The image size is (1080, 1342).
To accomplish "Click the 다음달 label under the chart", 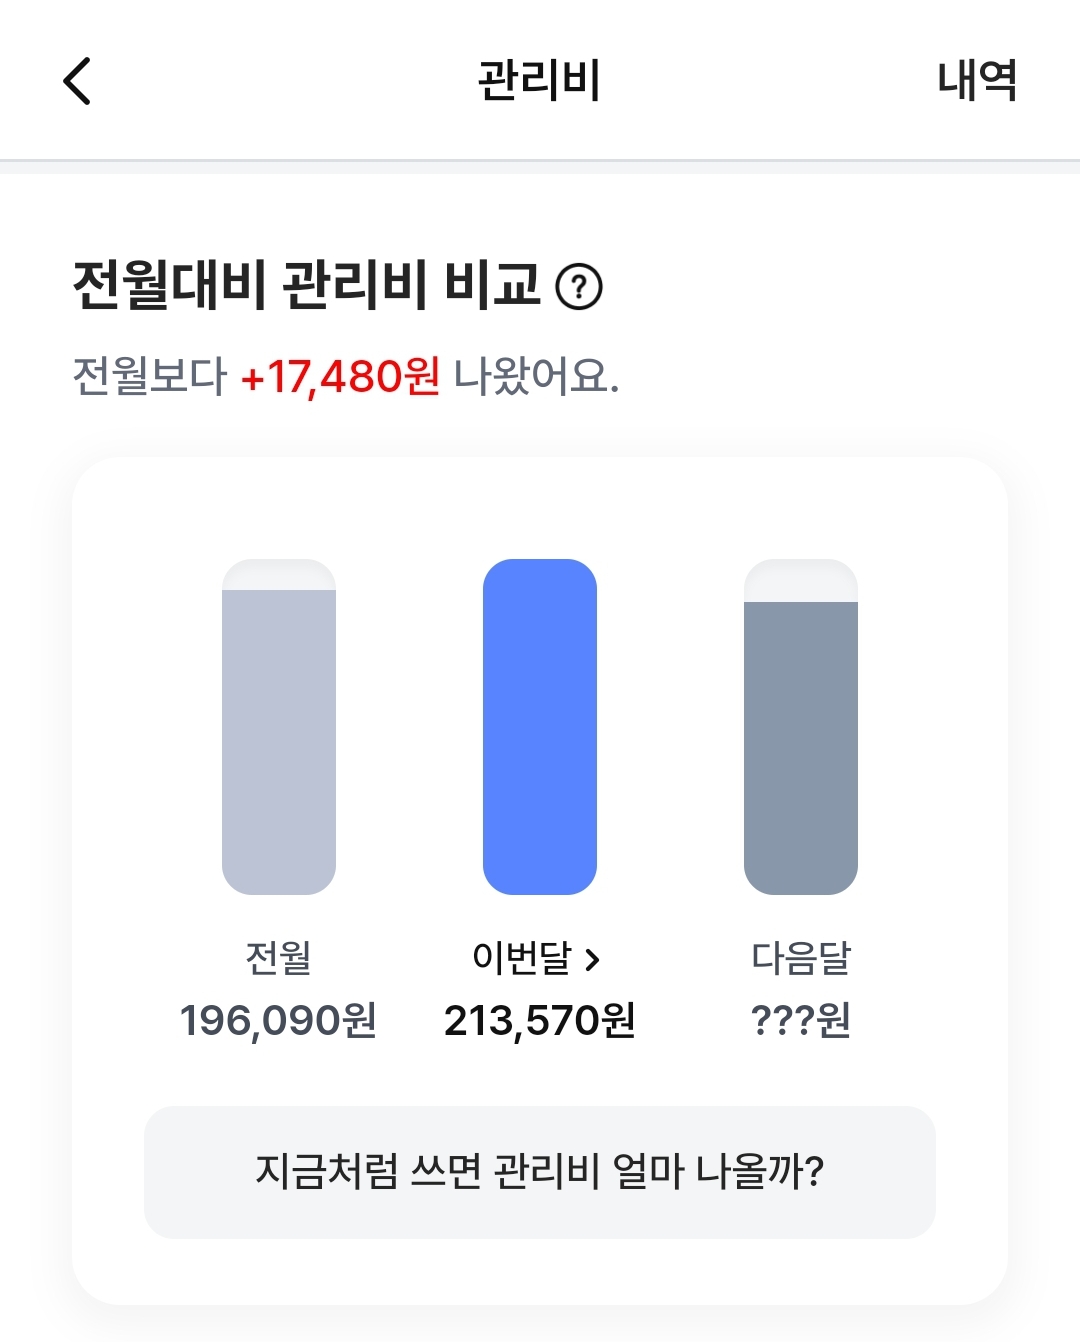I will (x=800, y=958).
